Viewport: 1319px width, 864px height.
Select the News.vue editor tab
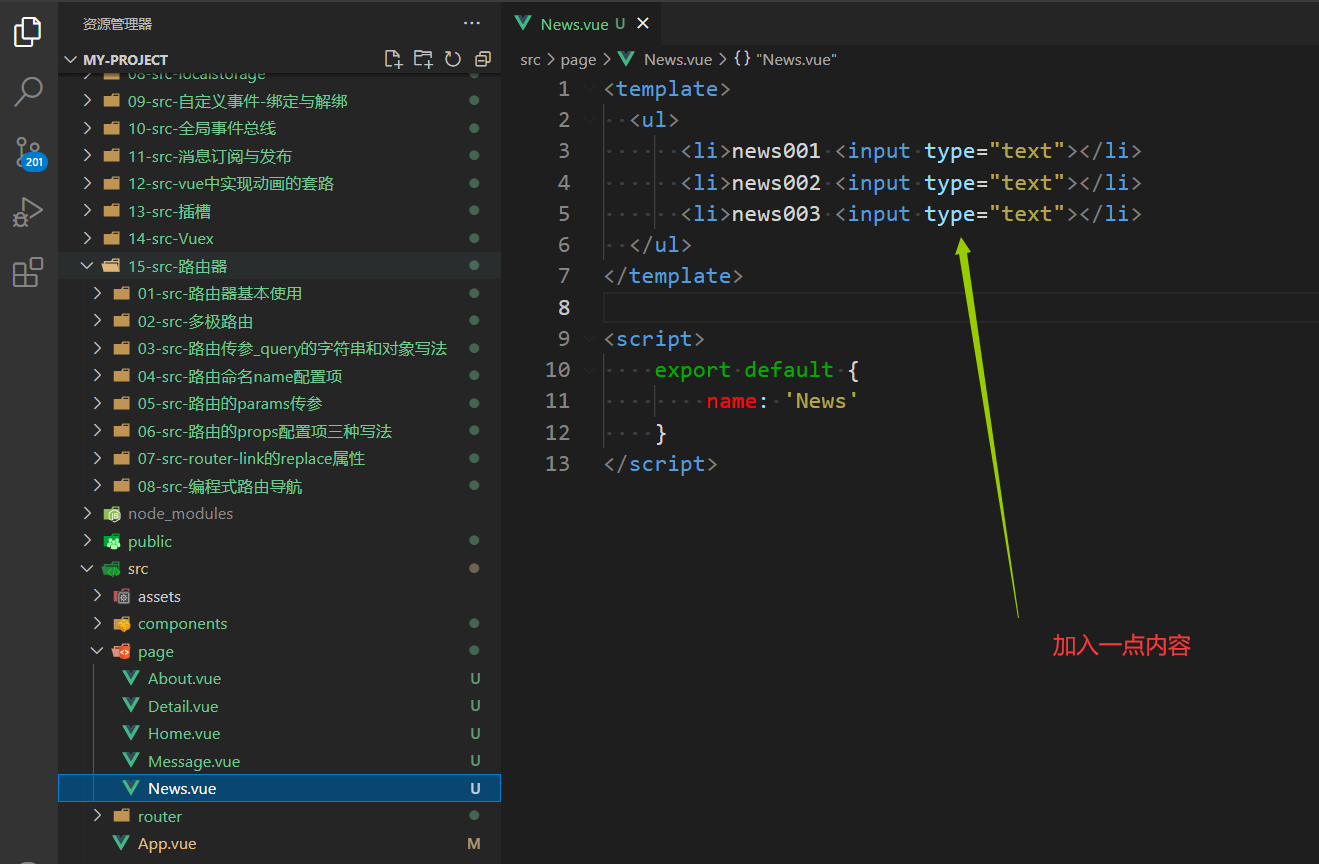click(581, 23)
